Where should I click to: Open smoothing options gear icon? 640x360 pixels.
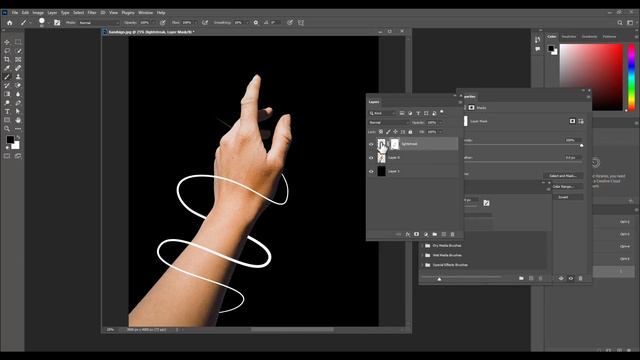(256, 23)
